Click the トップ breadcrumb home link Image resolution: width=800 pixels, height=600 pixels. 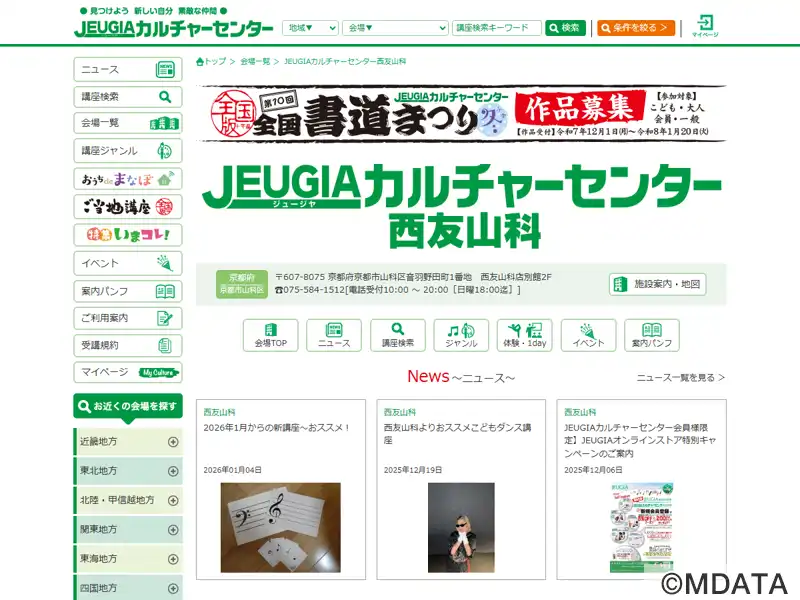click(211, 61)
